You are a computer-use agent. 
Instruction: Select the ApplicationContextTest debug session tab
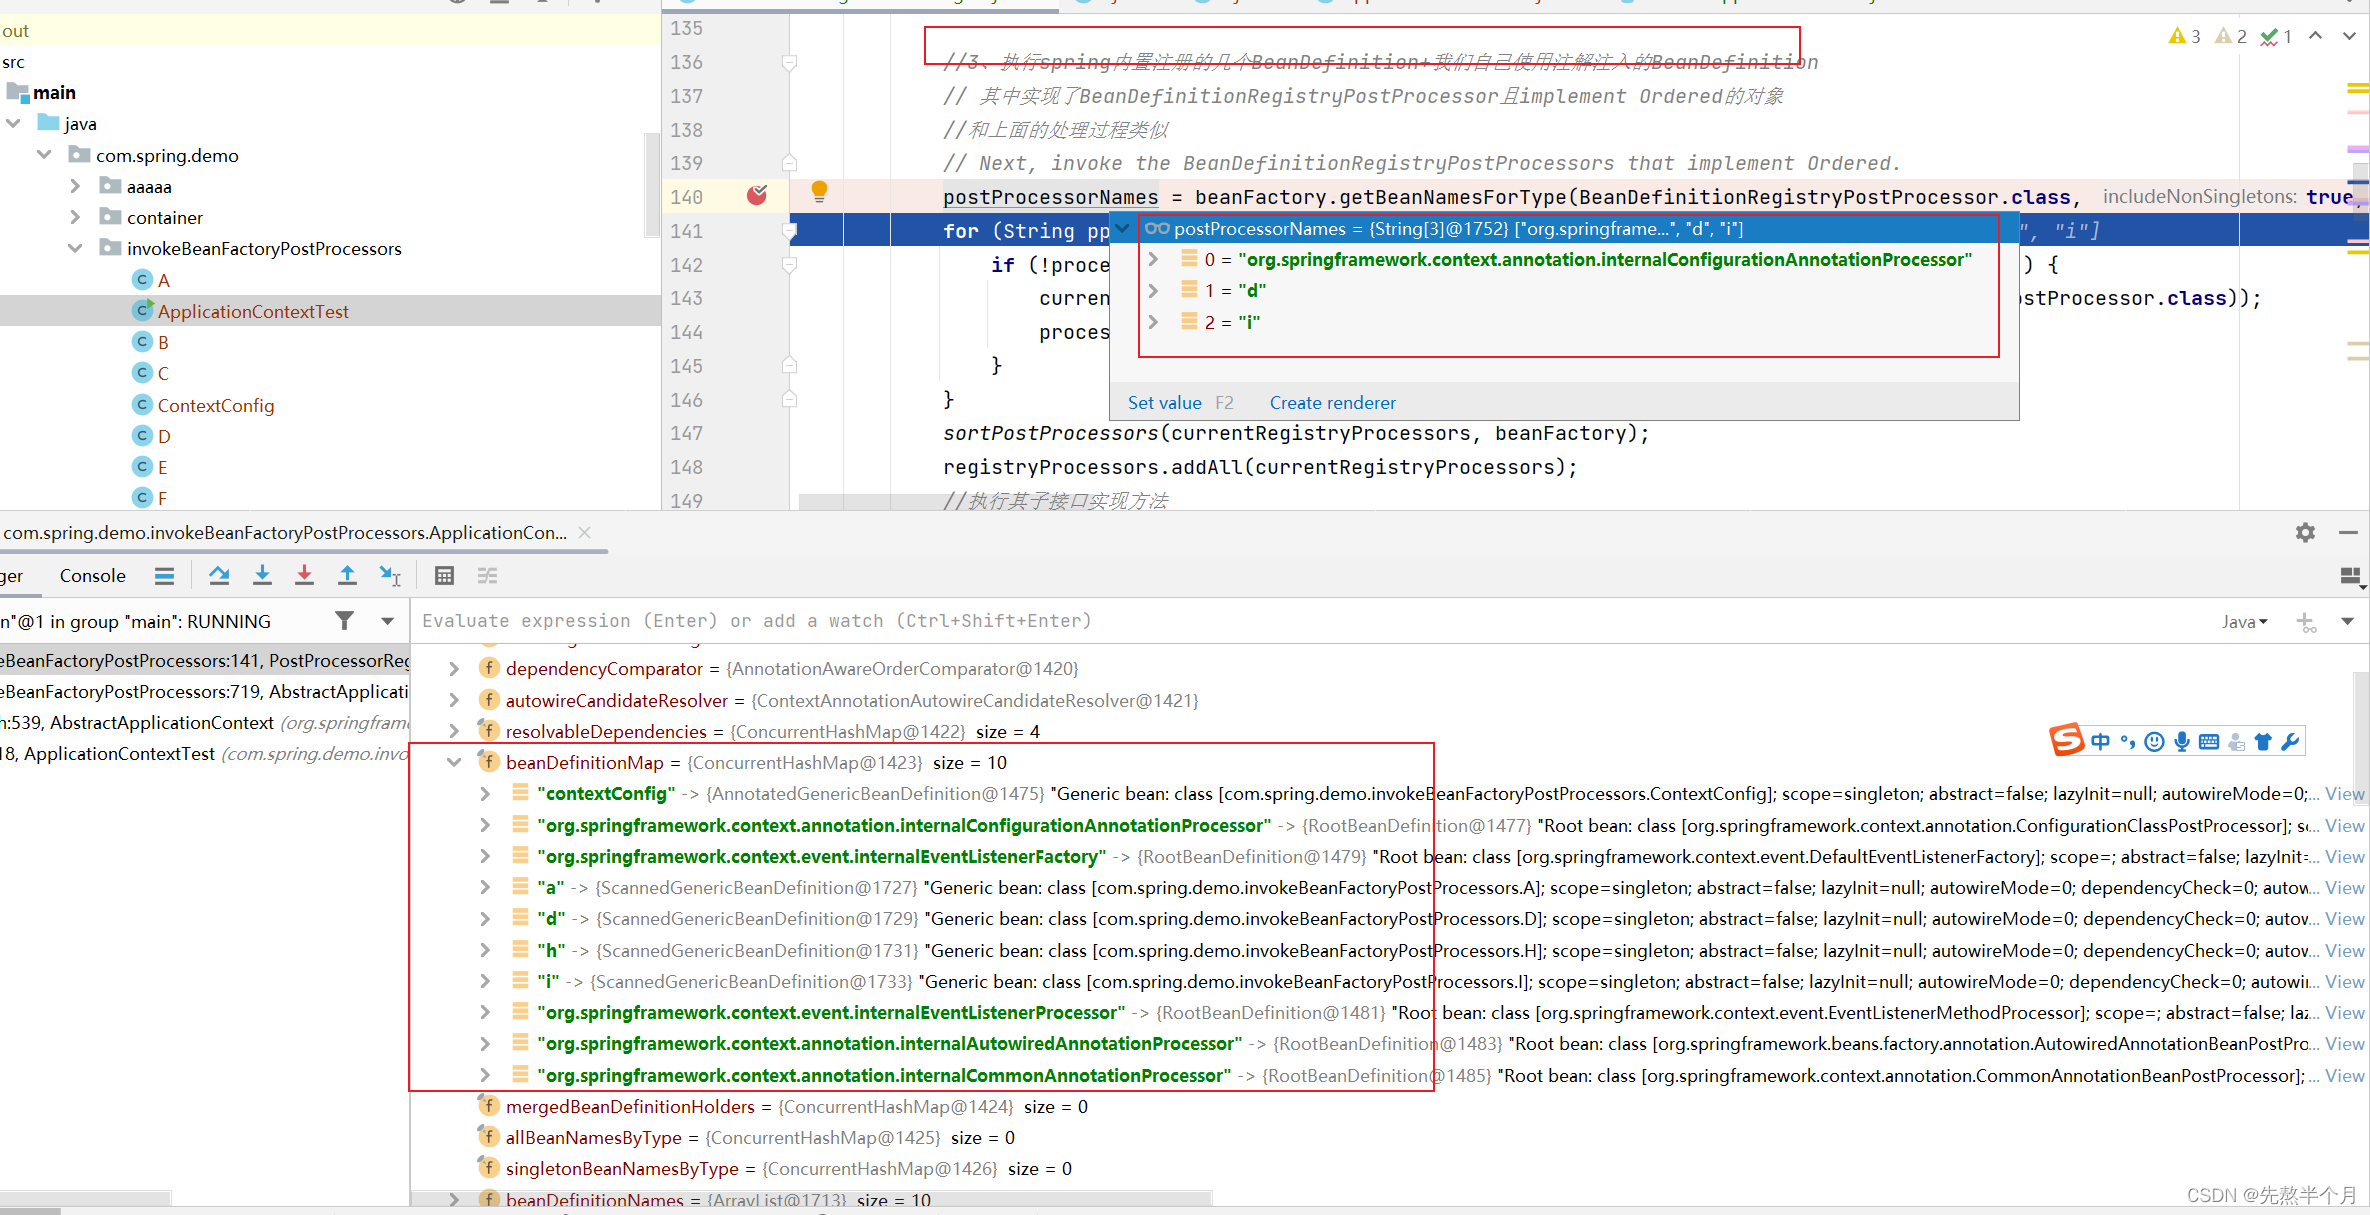pyautogui.click(x=285, y=533)
